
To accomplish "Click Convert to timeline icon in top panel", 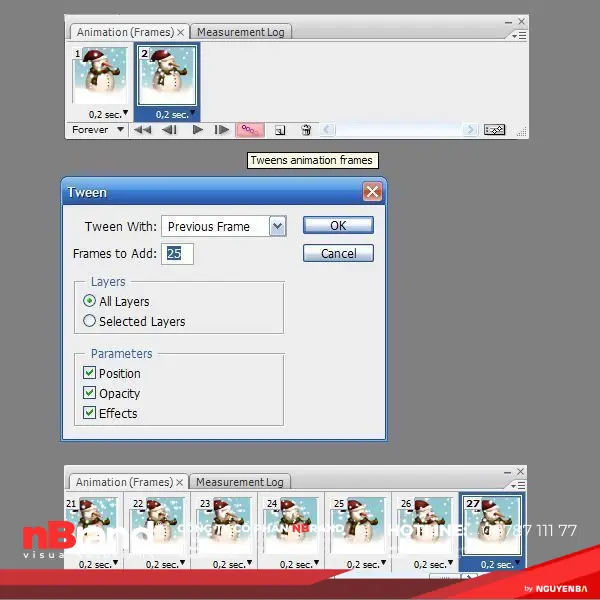I will pyautogui.click(x=494, y=130).
